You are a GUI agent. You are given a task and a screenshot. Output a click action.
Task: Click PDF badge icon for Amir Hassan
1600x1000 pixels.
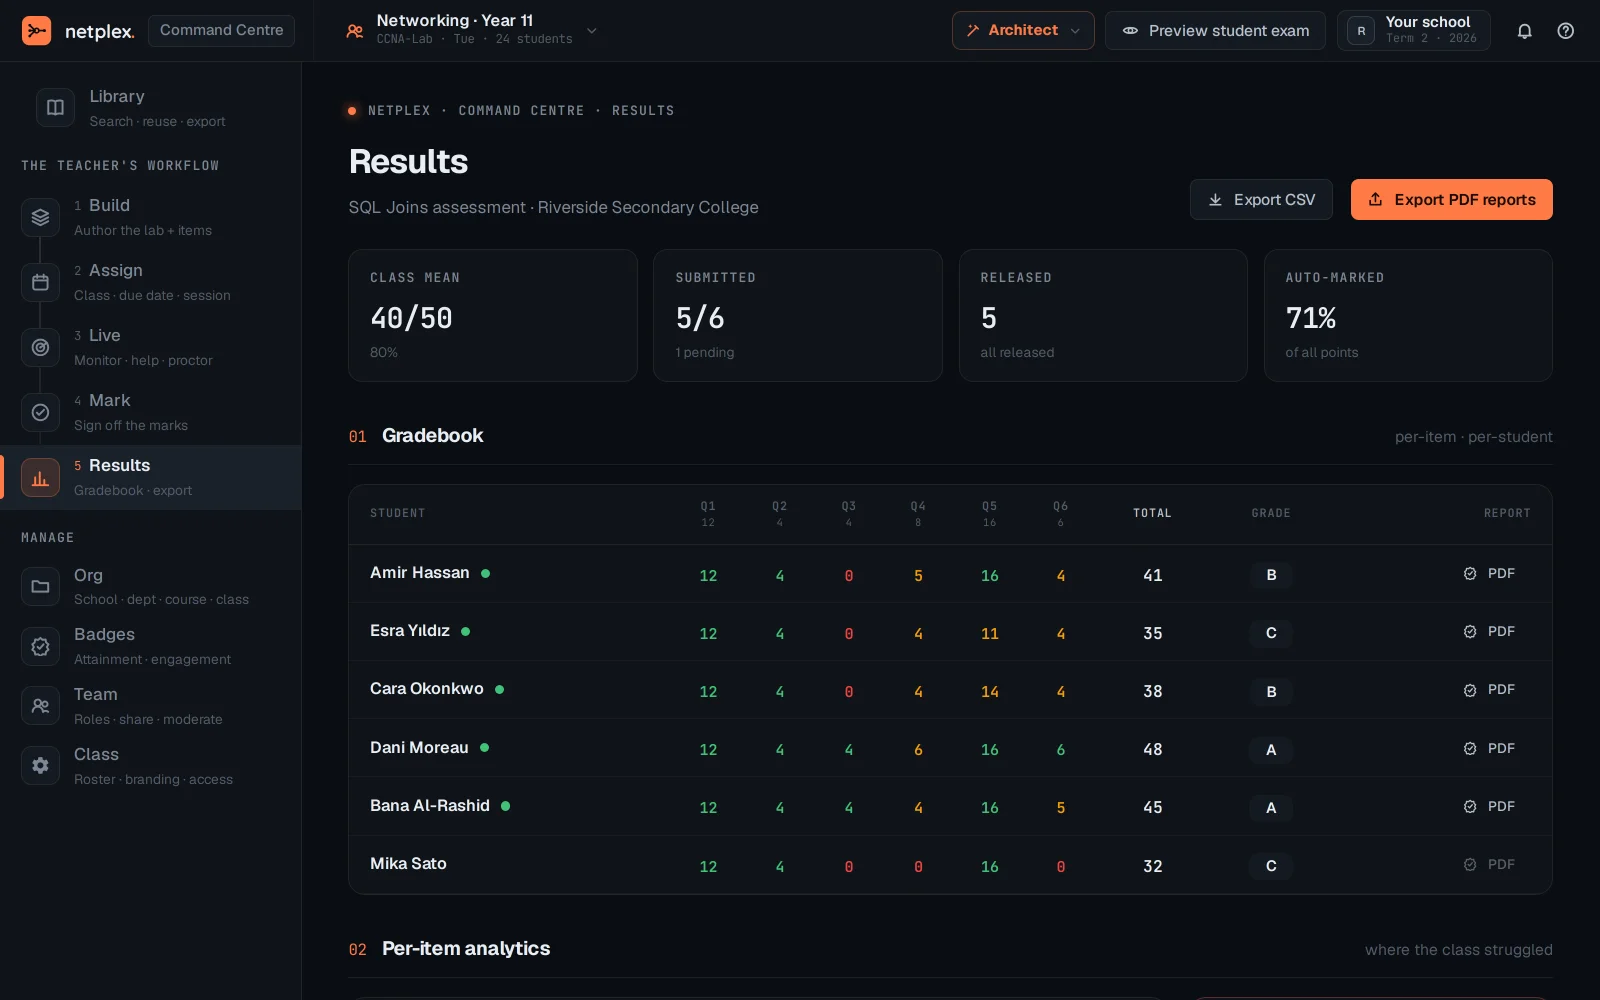coord(1470,574)
